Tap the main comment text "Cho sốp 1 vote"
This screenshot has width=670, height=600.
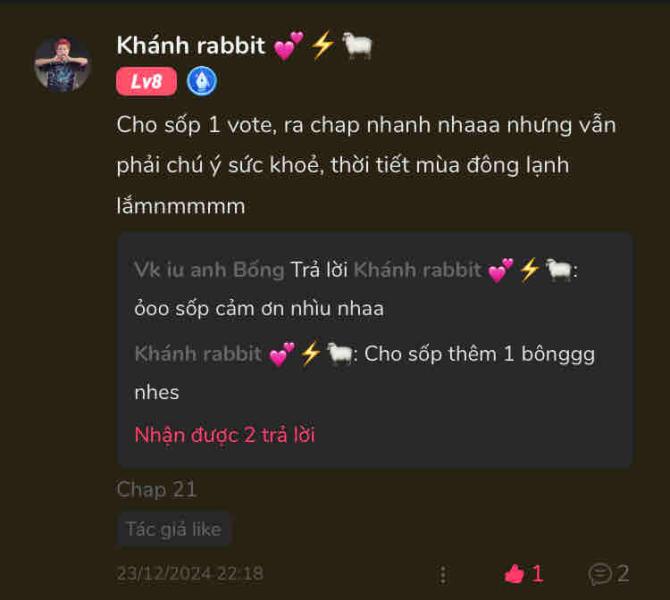[x=197, y=125]
